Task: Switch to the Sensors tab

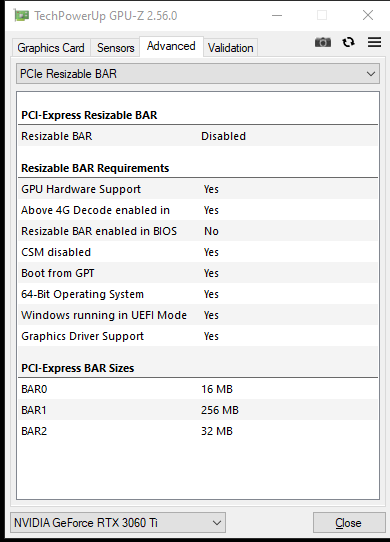Action: pyautogui.click(x=115, y=48)
